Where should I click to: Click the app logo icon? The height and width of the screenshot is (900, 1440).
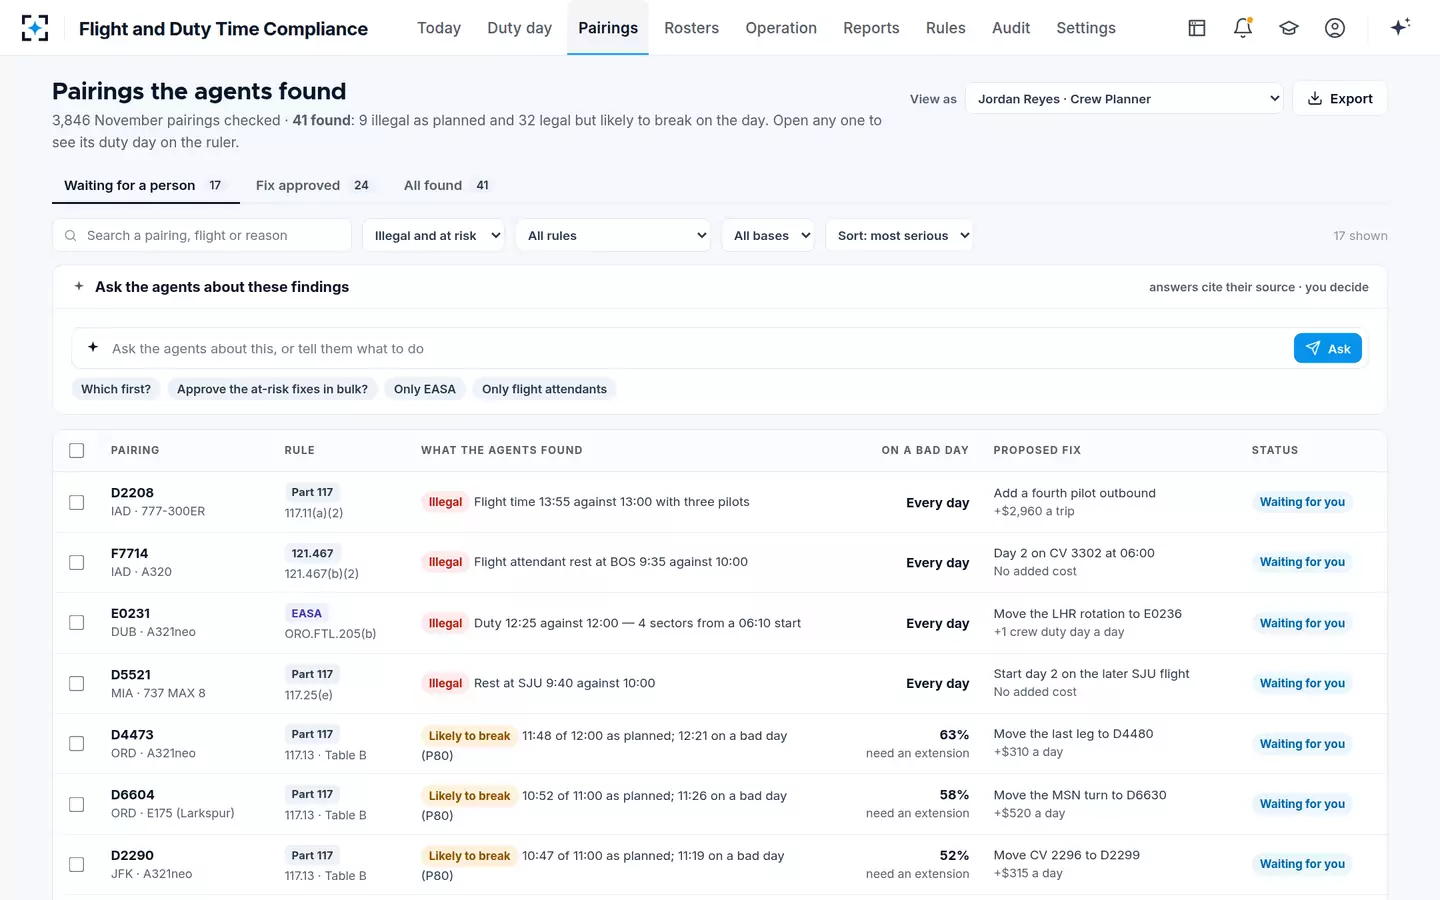click(35, 28)
